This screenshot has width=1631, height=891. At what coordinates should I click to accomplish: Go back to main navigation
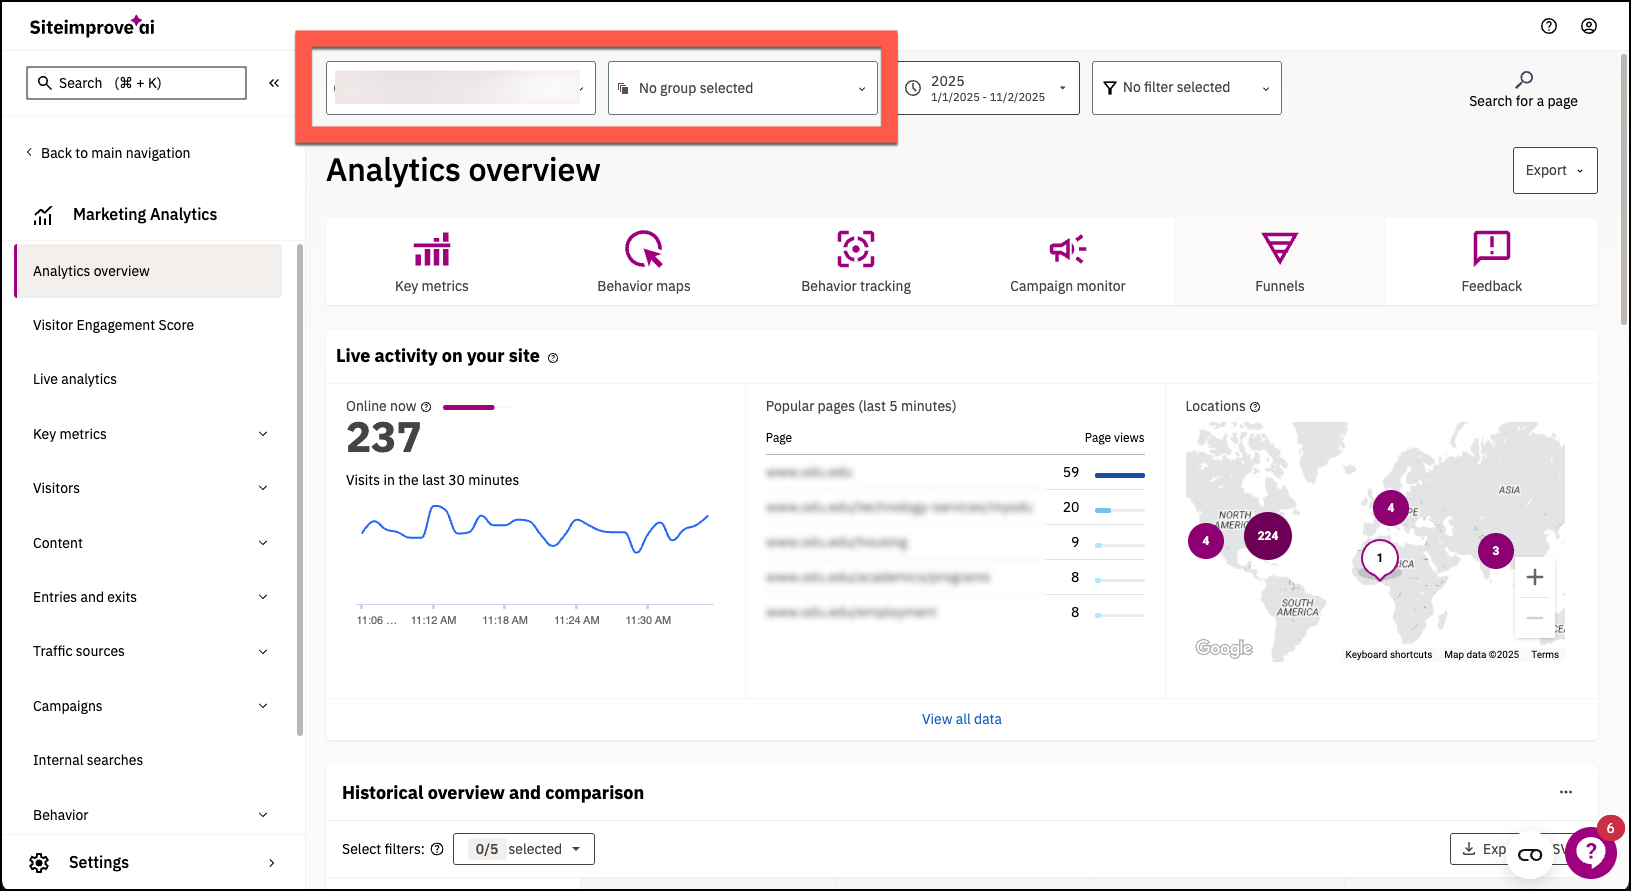click(108, 153)
